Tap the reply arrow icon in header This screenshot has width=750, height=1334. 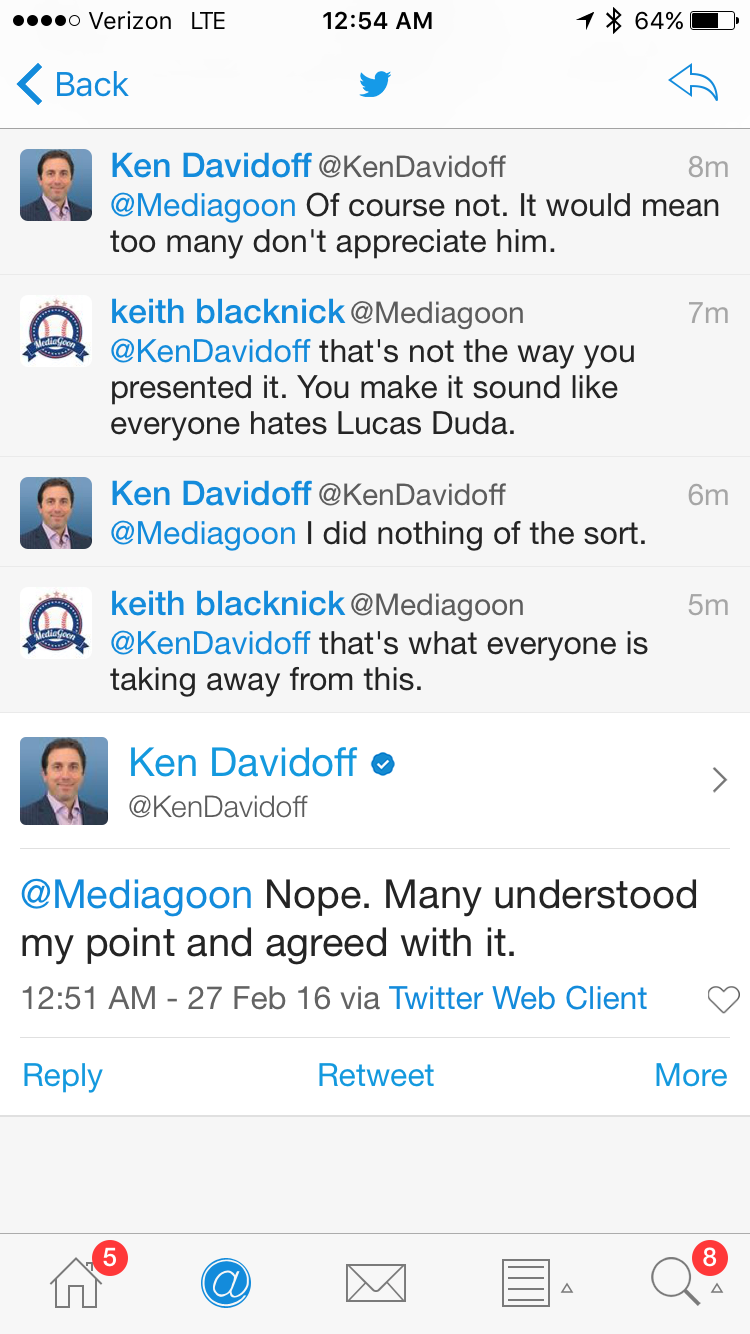pos(693,85)
